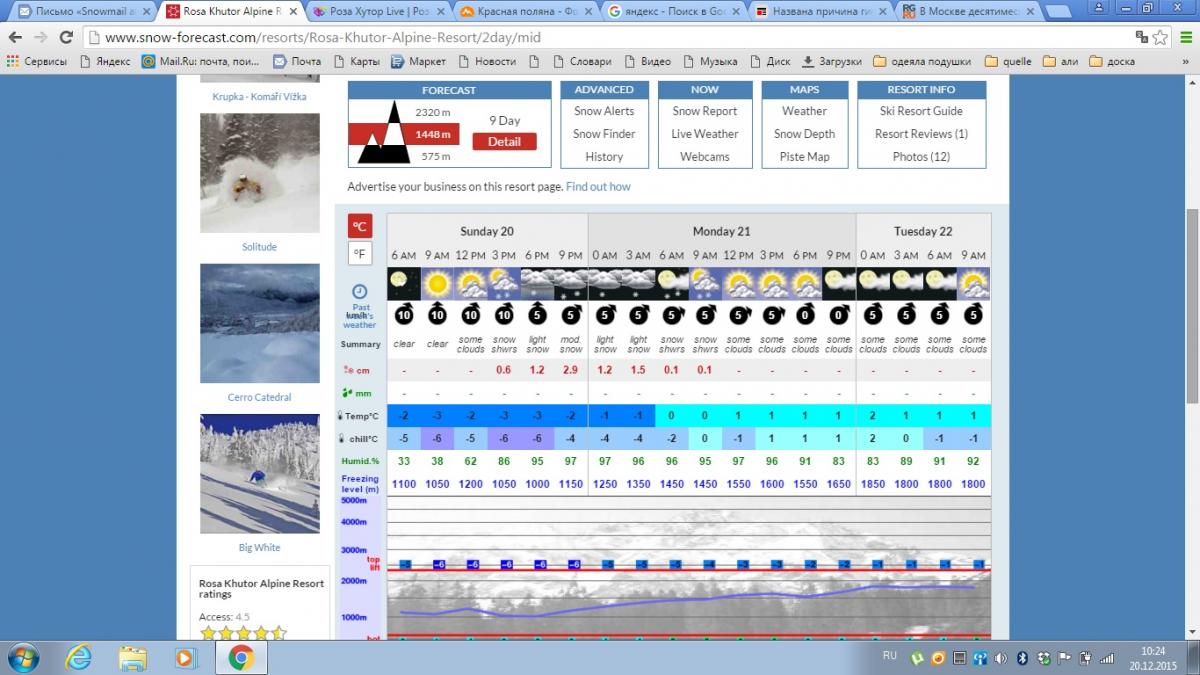
Task: Click the 'Find out how' advertise link
Action: (x=598, y=187)
